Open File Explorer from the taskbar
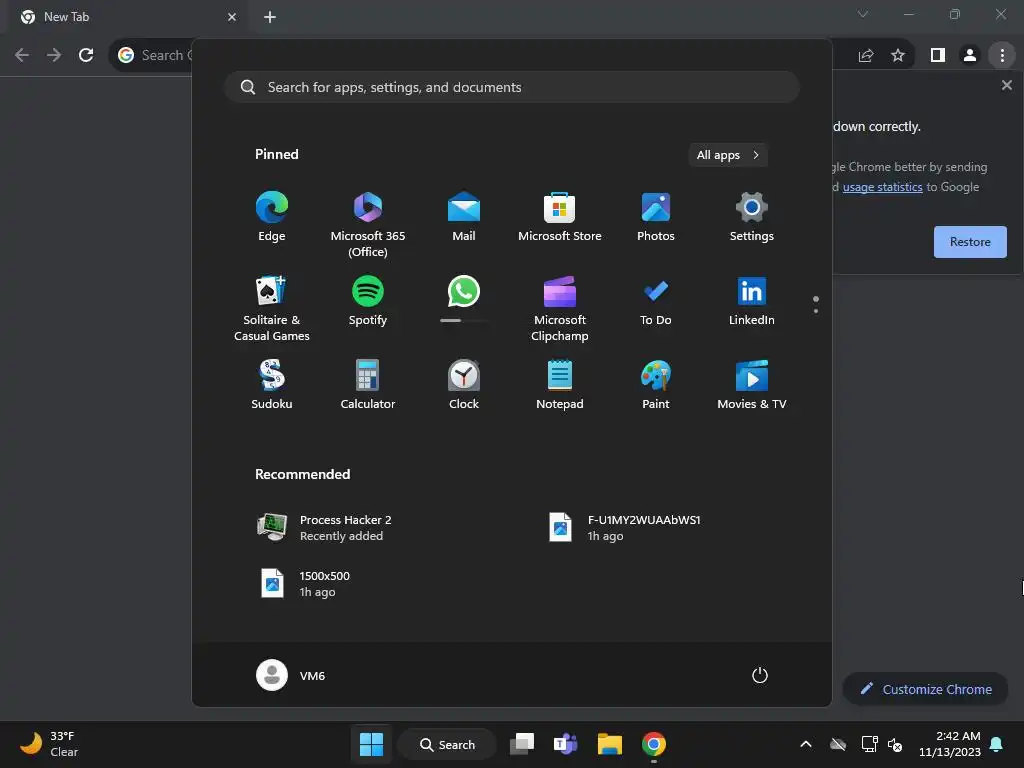This screenshot has width=1024, height=768. coord(609,744)
